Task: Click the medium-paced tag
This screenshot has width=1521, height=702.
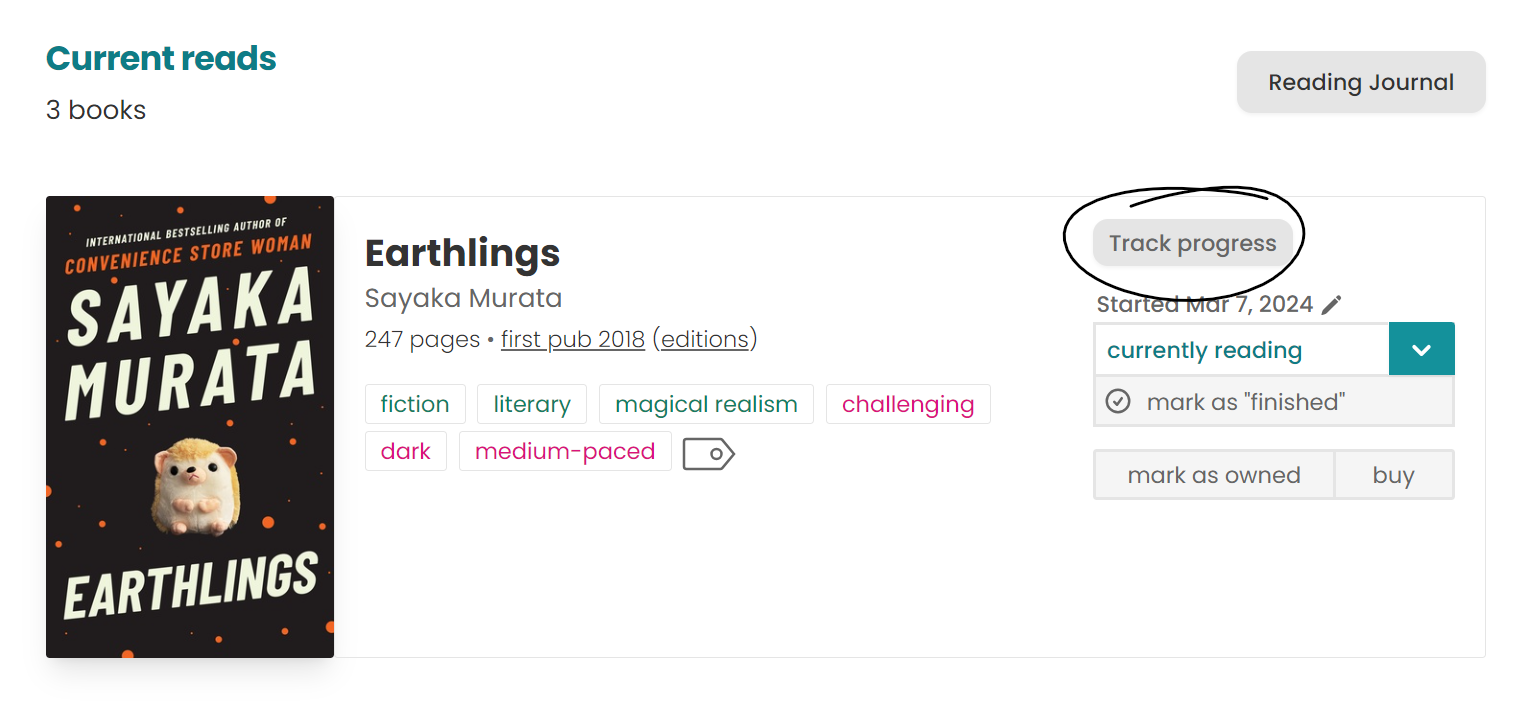Action: pyautogui.click(x=565, y=451)
